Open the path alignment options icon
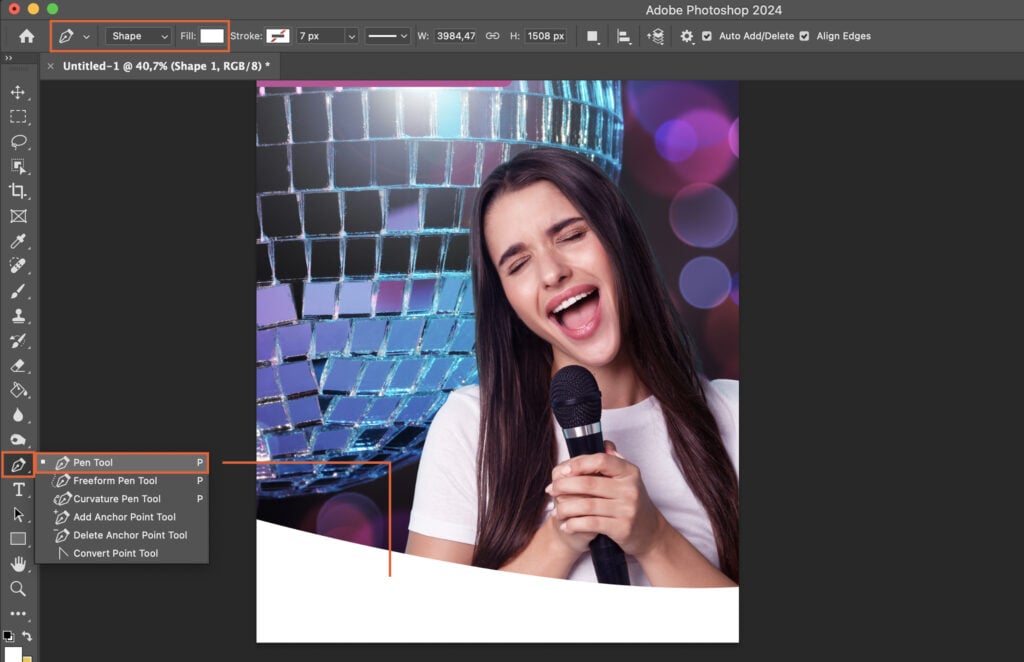 [622, 35]
